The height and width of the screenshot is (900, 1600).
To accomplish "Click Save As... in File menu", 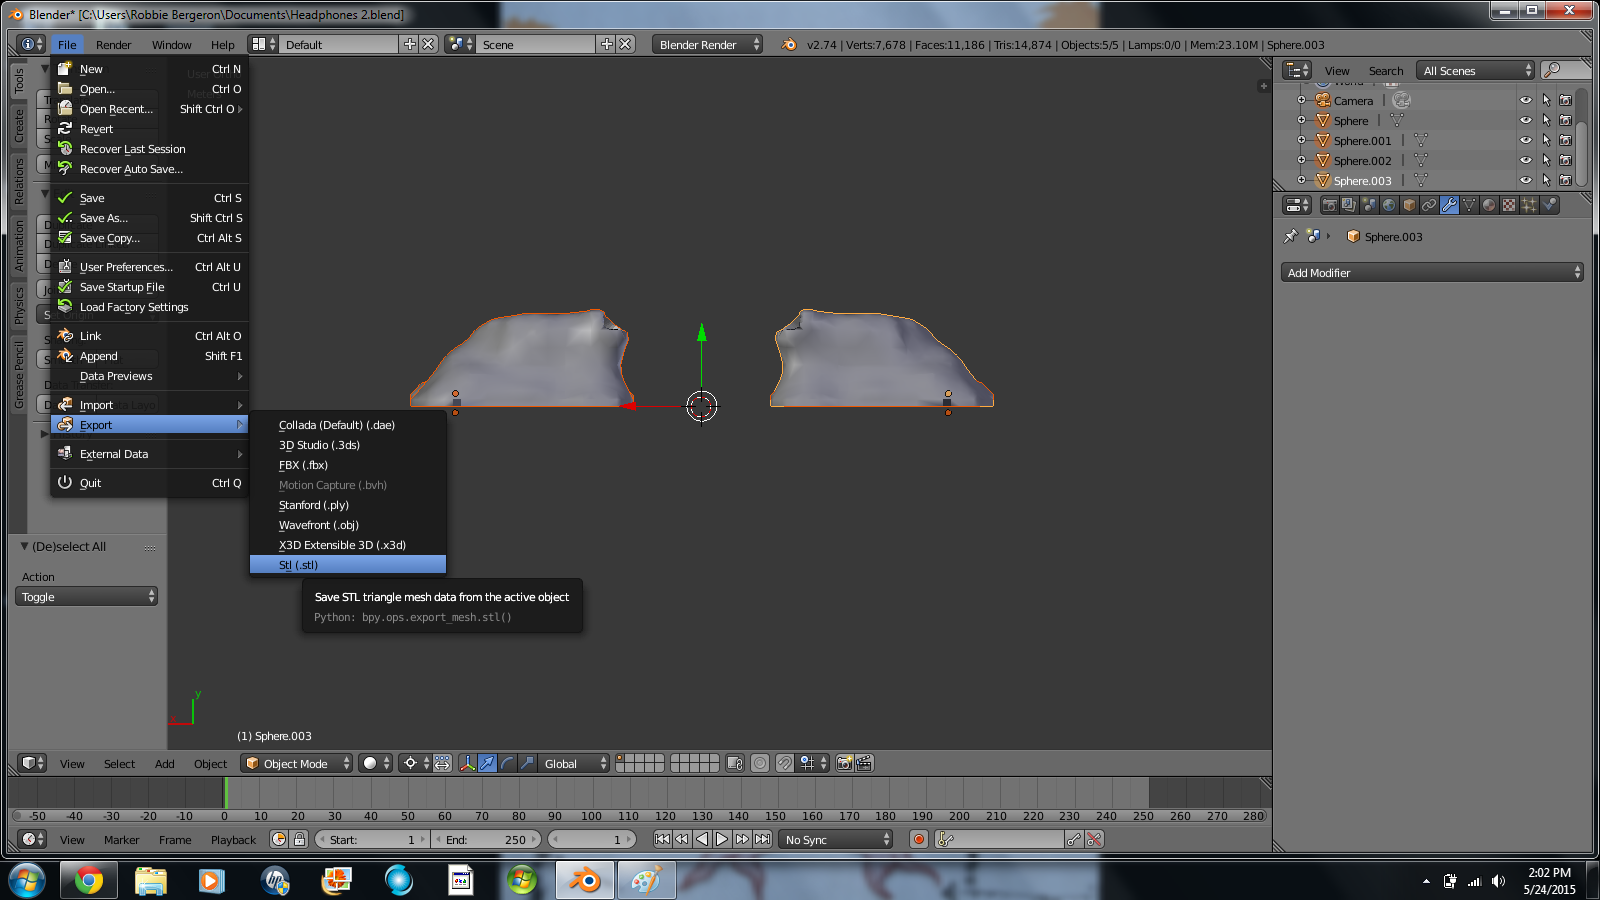I will point(150,218).
